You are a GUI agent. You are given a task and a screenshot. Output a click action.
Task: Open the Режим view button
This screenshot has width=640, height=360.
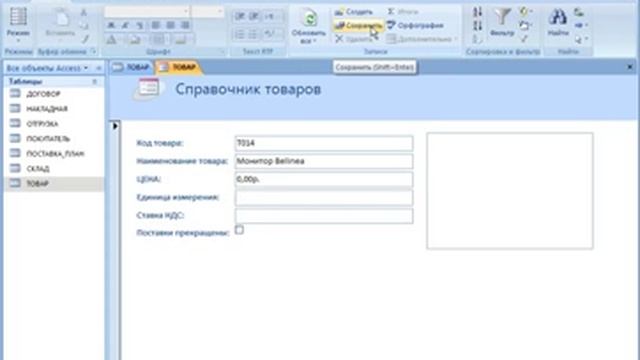(18, 24)
